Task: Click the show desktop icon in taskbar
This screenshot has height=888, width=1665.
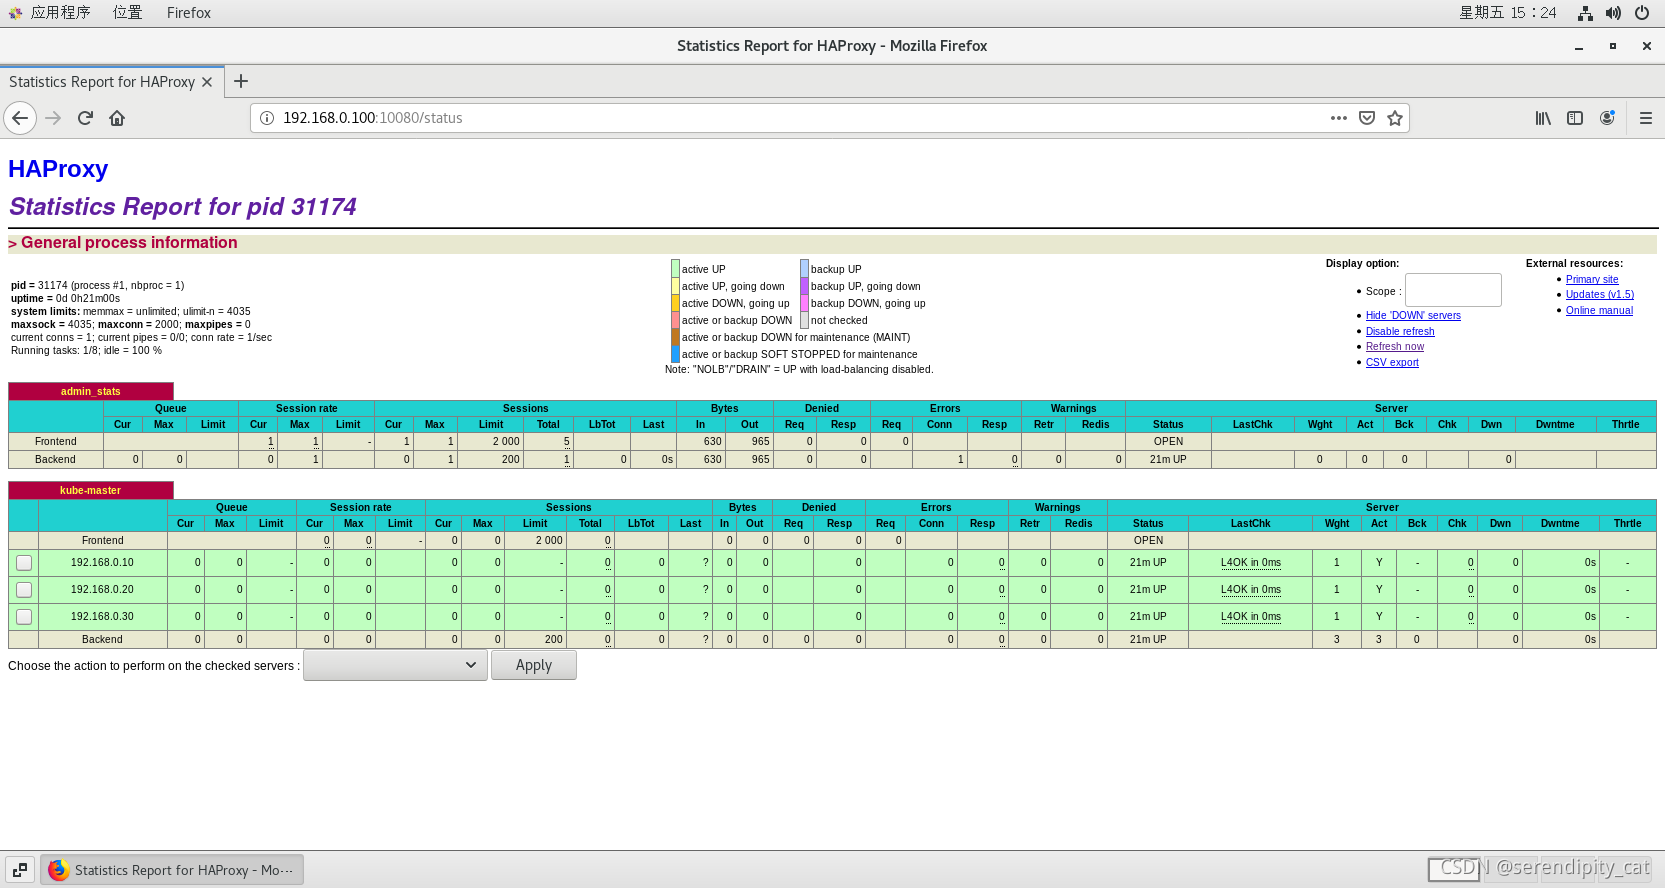Action: click(x=20, y=870)
